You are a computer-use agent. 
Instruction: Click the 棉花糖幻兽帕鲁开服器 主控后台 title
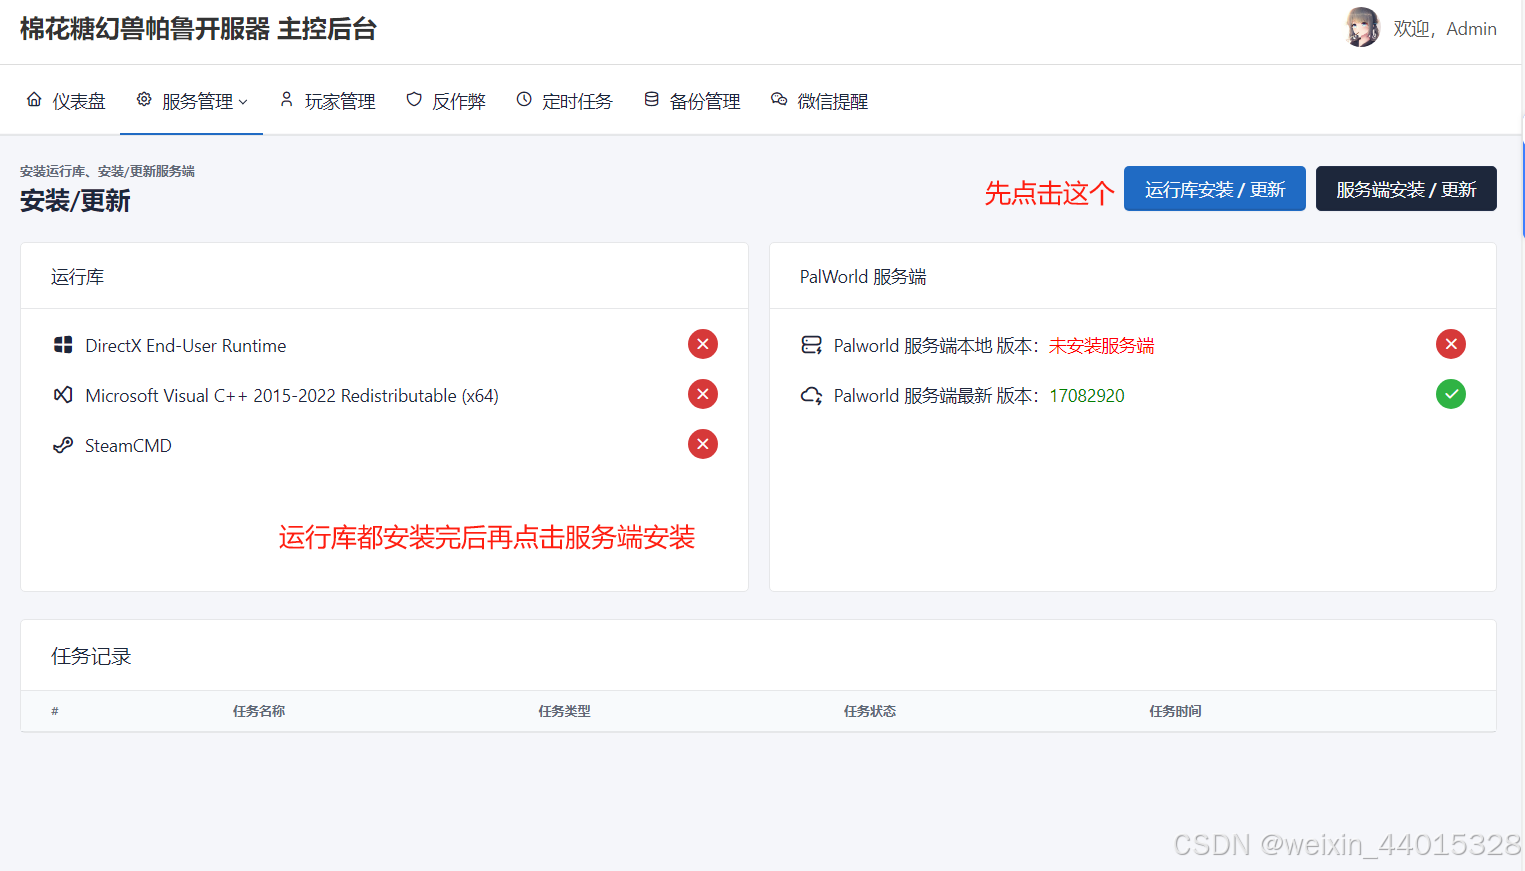198,29
